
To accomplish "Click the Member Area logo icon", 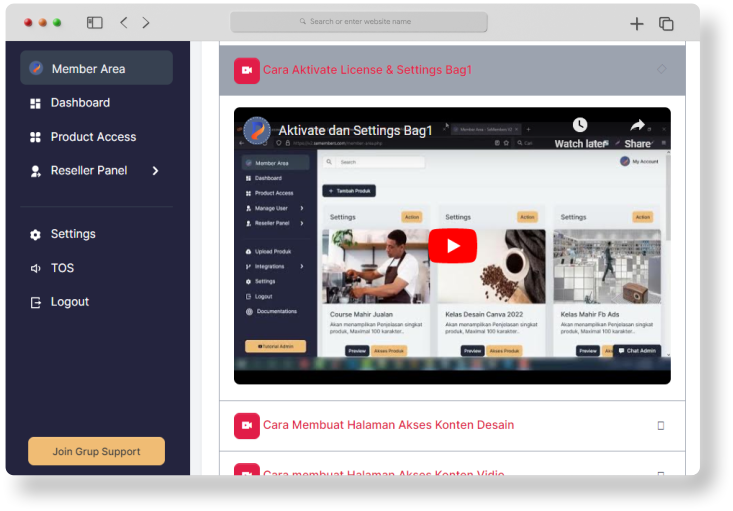I will [x=36, y=68].
